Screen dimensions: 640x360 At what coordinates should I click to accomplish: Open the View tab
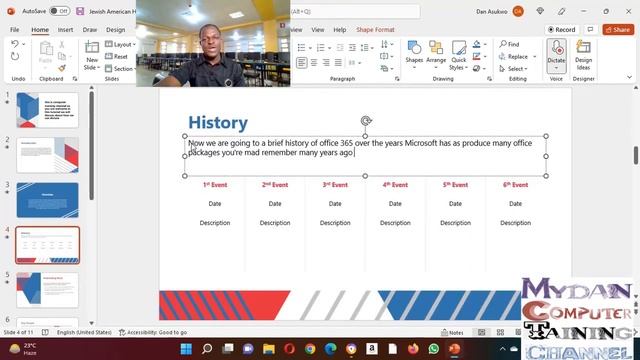tap(318, 29)
